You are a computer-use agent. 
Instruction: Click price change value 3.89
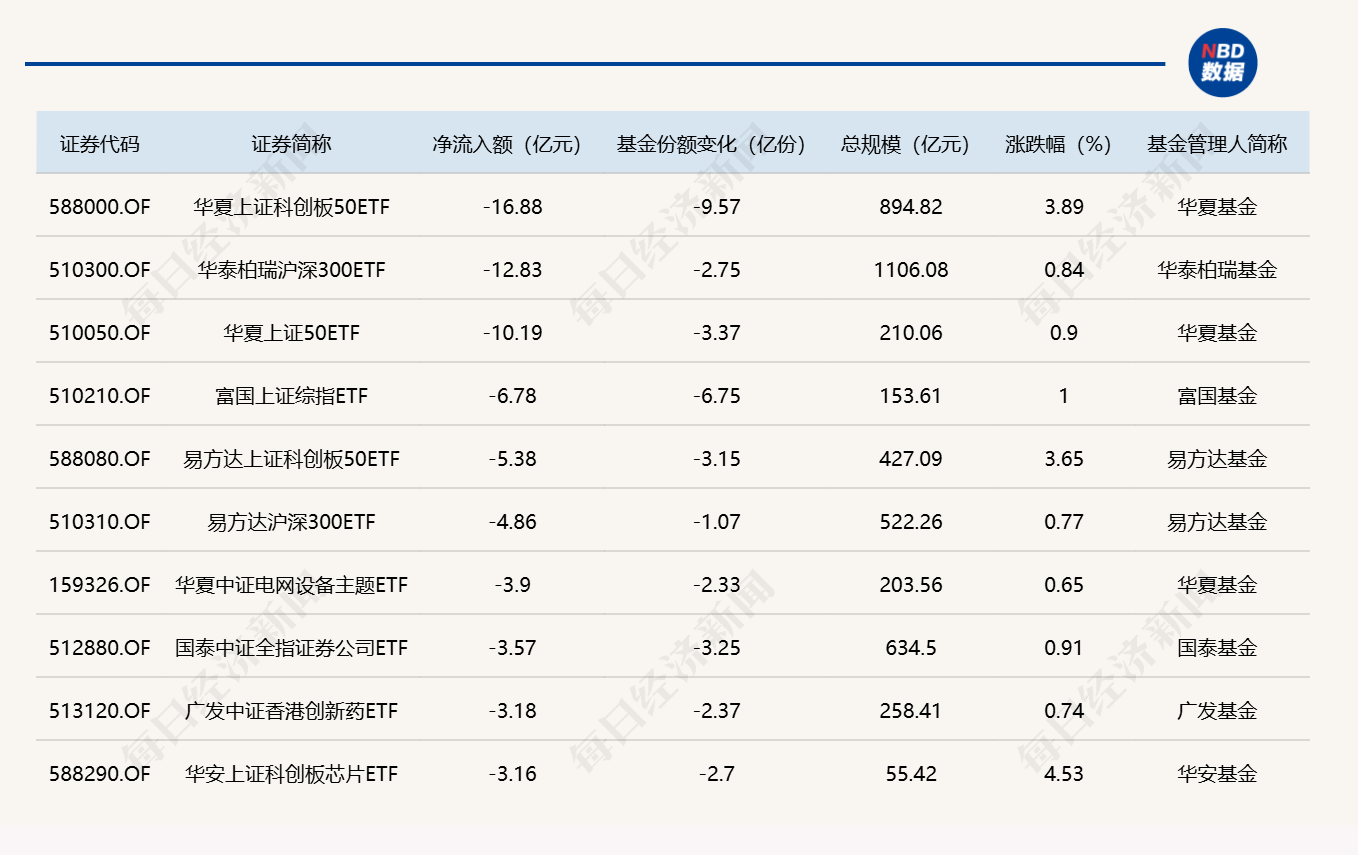(x=1064, y=207)
